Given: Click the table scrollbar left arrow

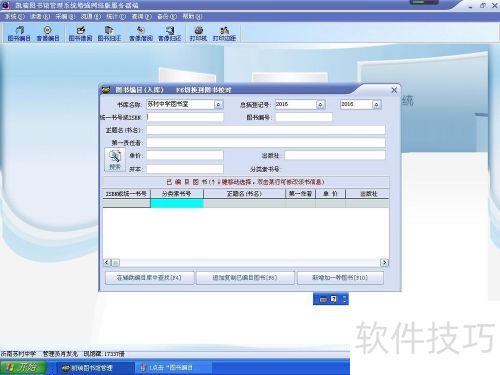Looking at the screenshot, I should 107,263.
